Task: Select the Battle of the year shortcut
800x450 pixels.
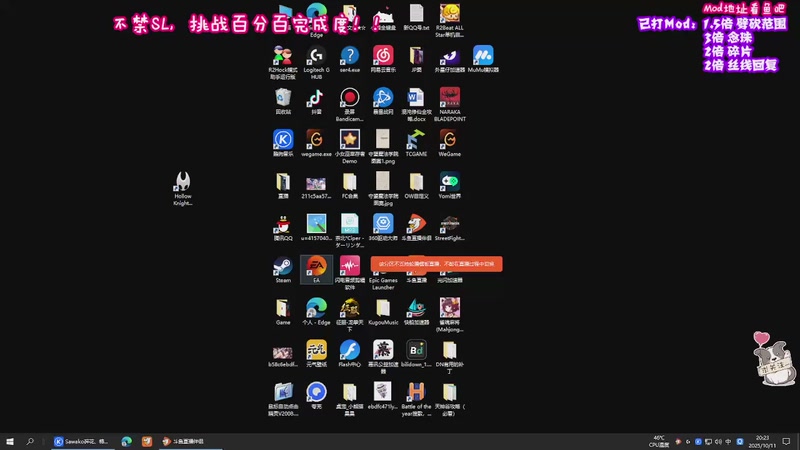Action: 416,399
